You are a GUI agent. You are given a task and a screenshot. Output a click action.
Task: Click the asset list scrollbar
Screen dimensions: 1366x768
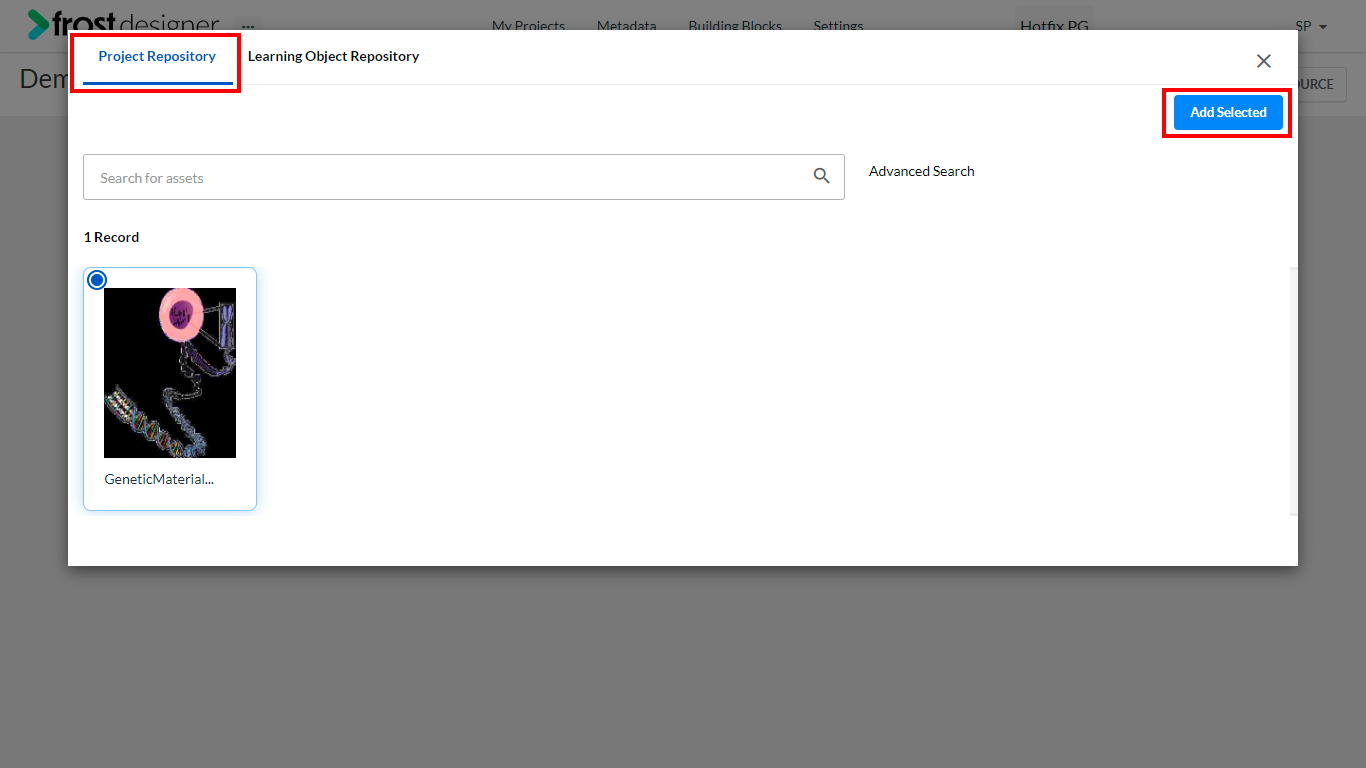tap(1294, 391)
